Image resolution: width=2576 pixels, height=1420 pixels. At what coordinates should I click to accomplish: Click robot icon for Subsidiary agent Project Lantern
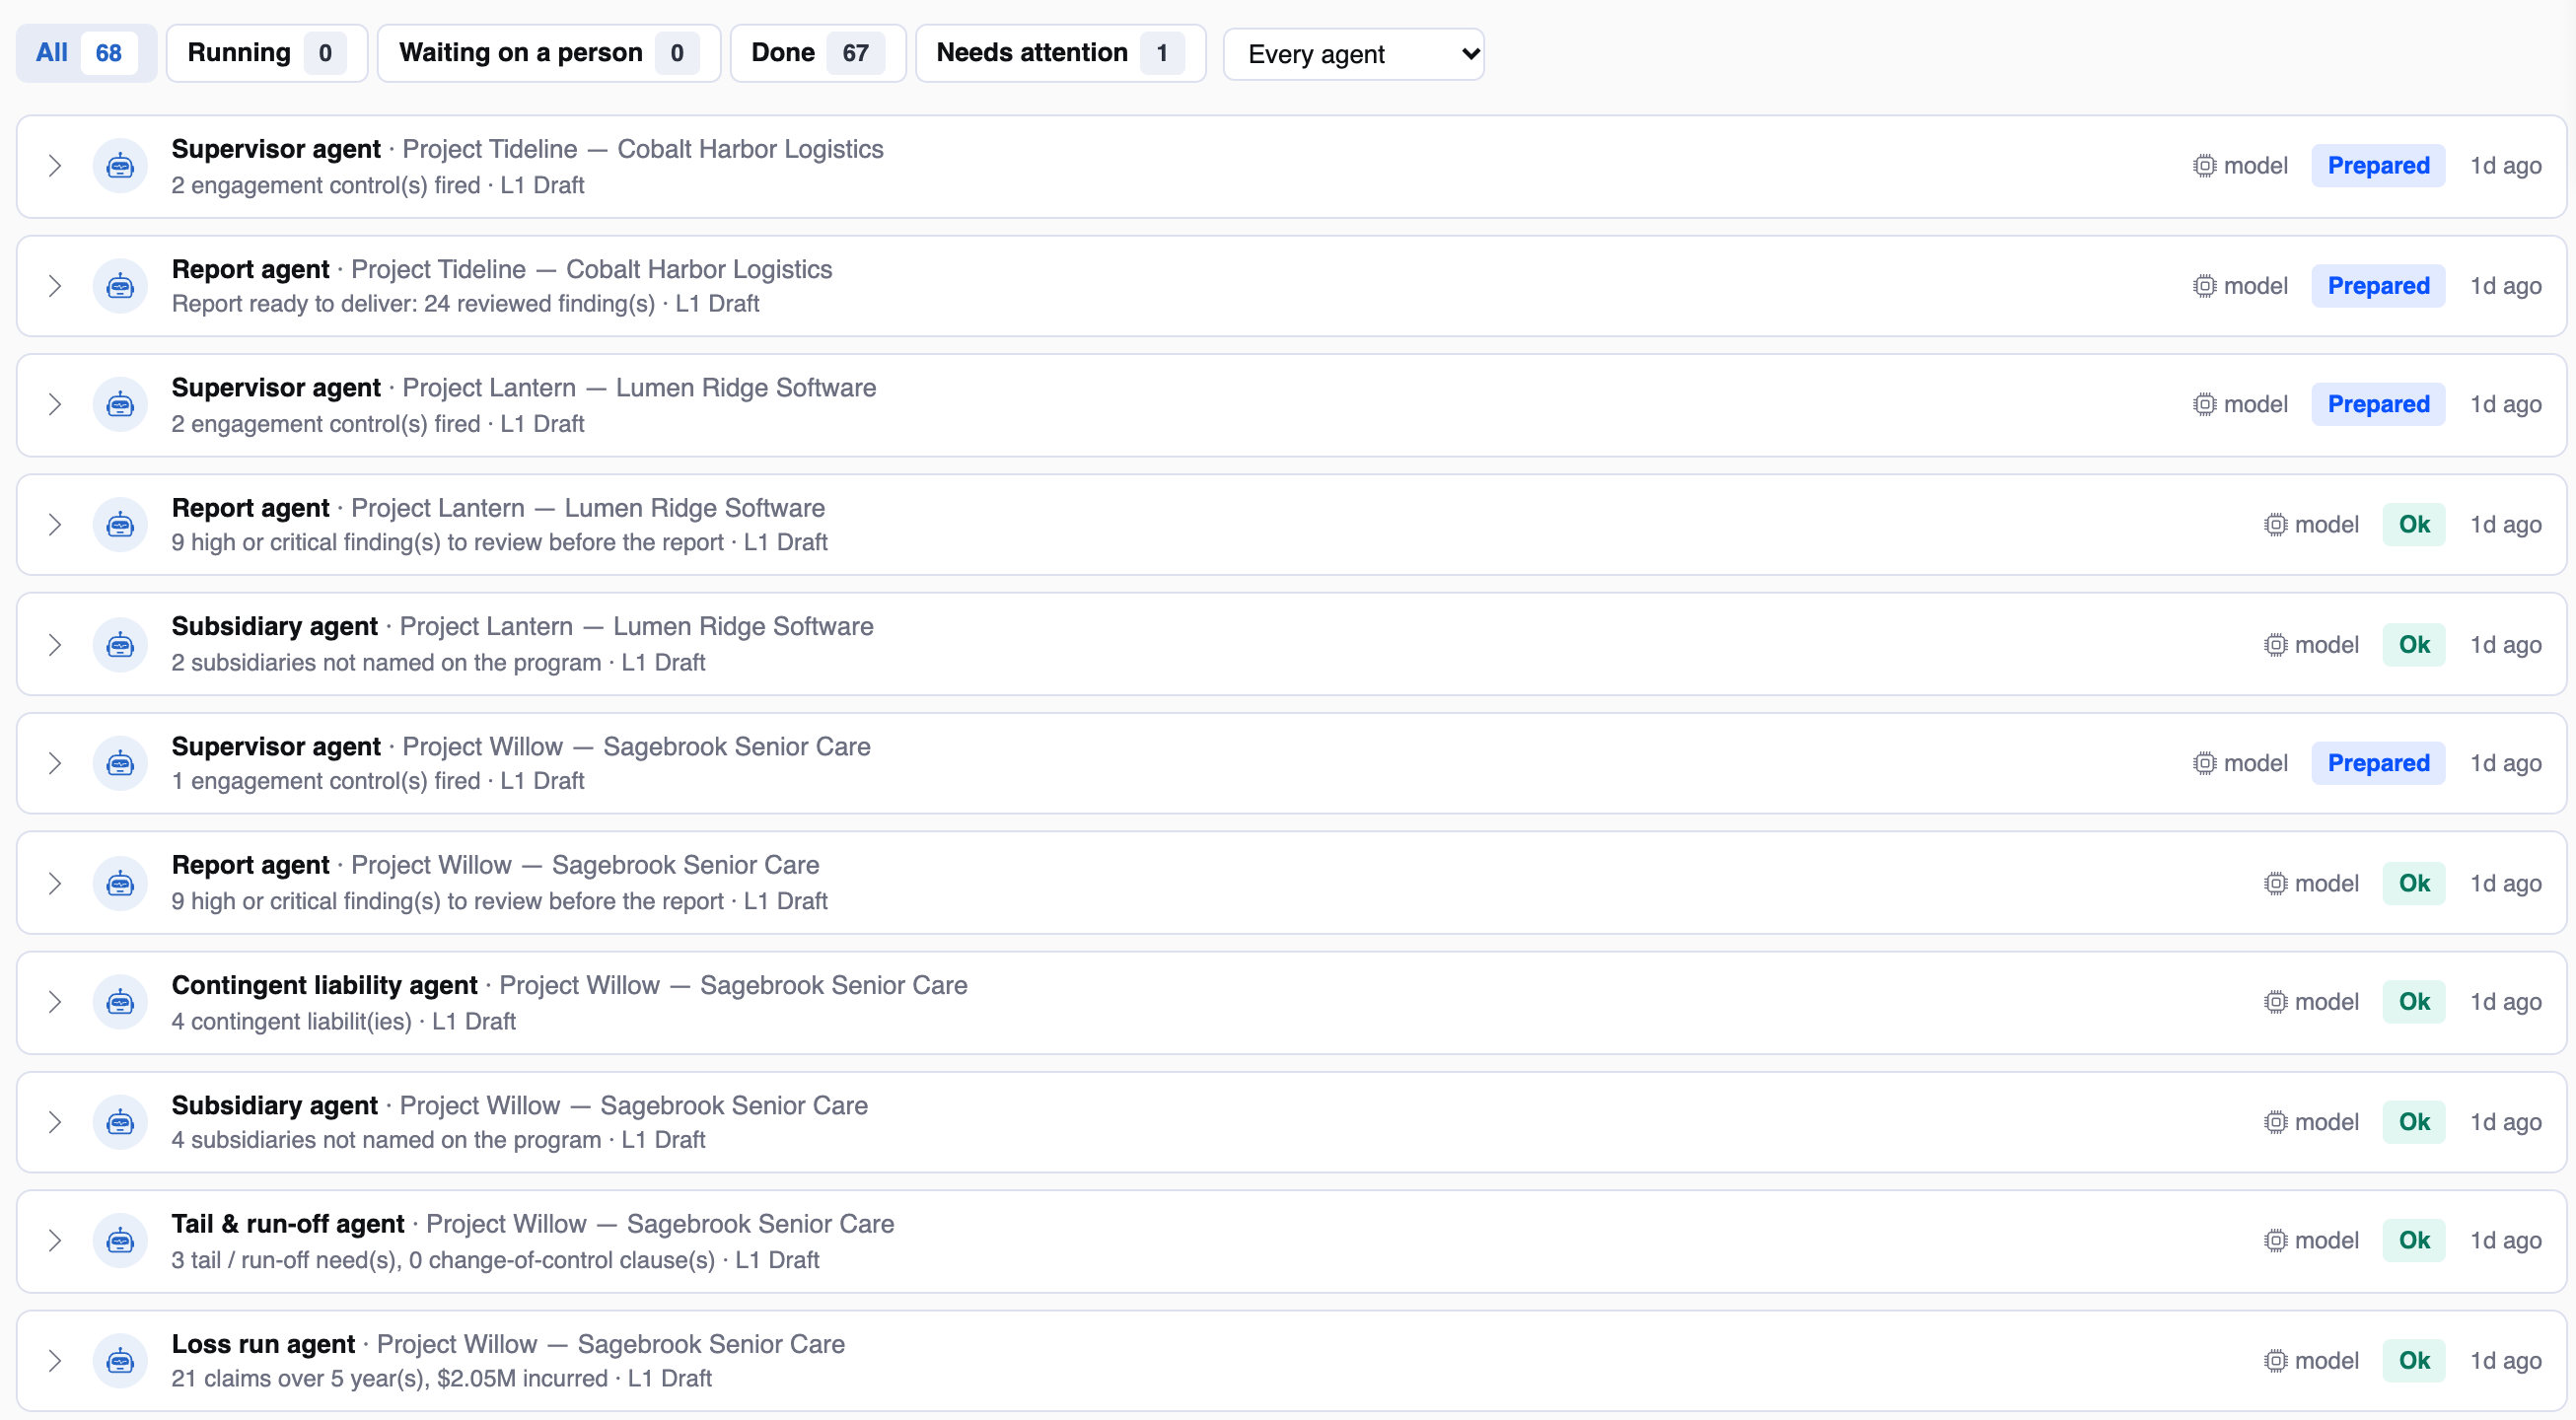click(120, 645)
